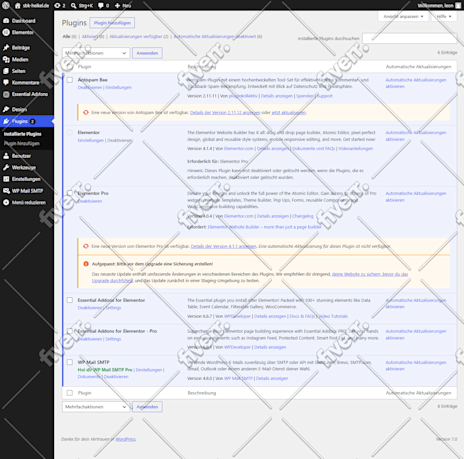Open Plugins plug icon in sidebar
This screenshot has height=459, width=464.
click(x=6, y=121)
